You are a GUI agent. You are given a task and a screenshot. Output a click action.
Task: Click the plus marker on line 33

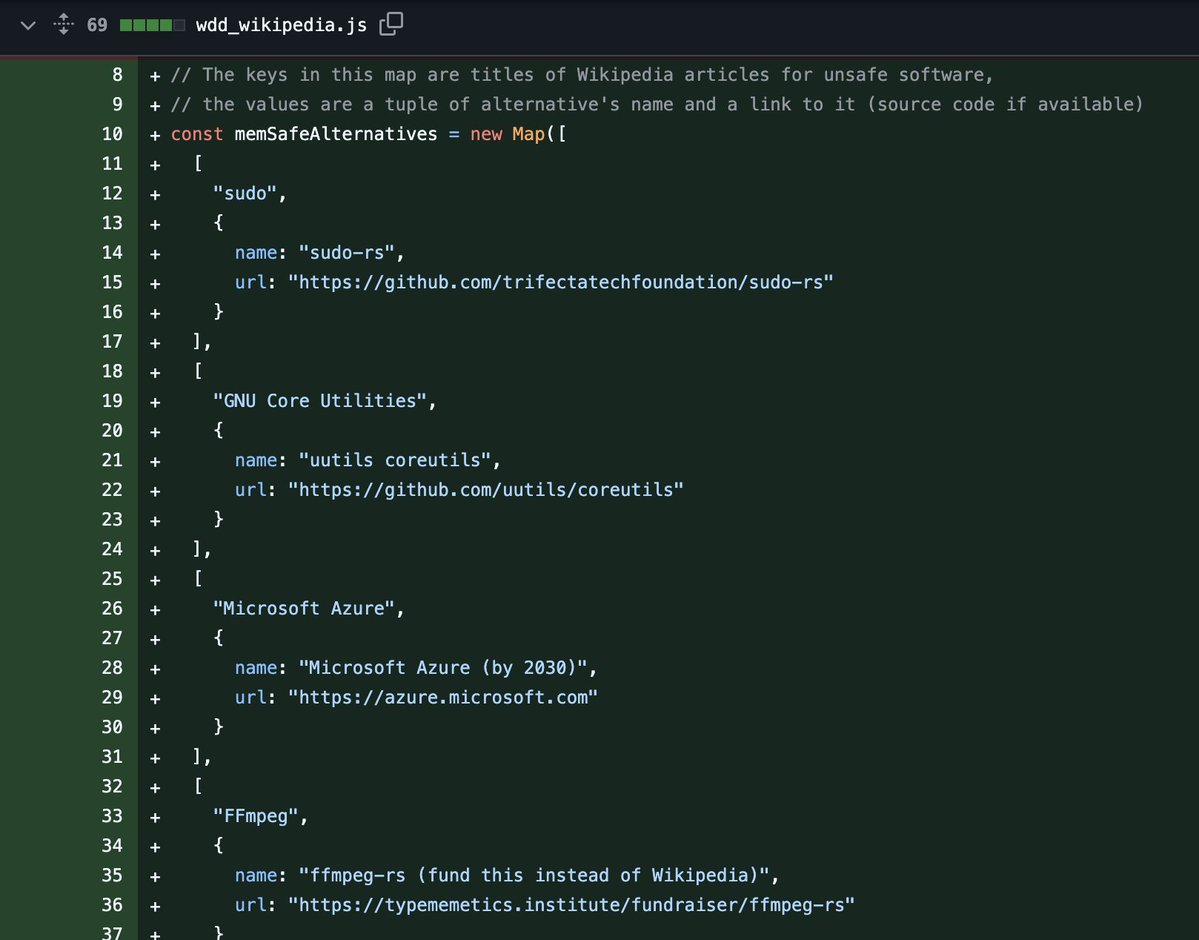pyautogui.click(x=155, y=817)
